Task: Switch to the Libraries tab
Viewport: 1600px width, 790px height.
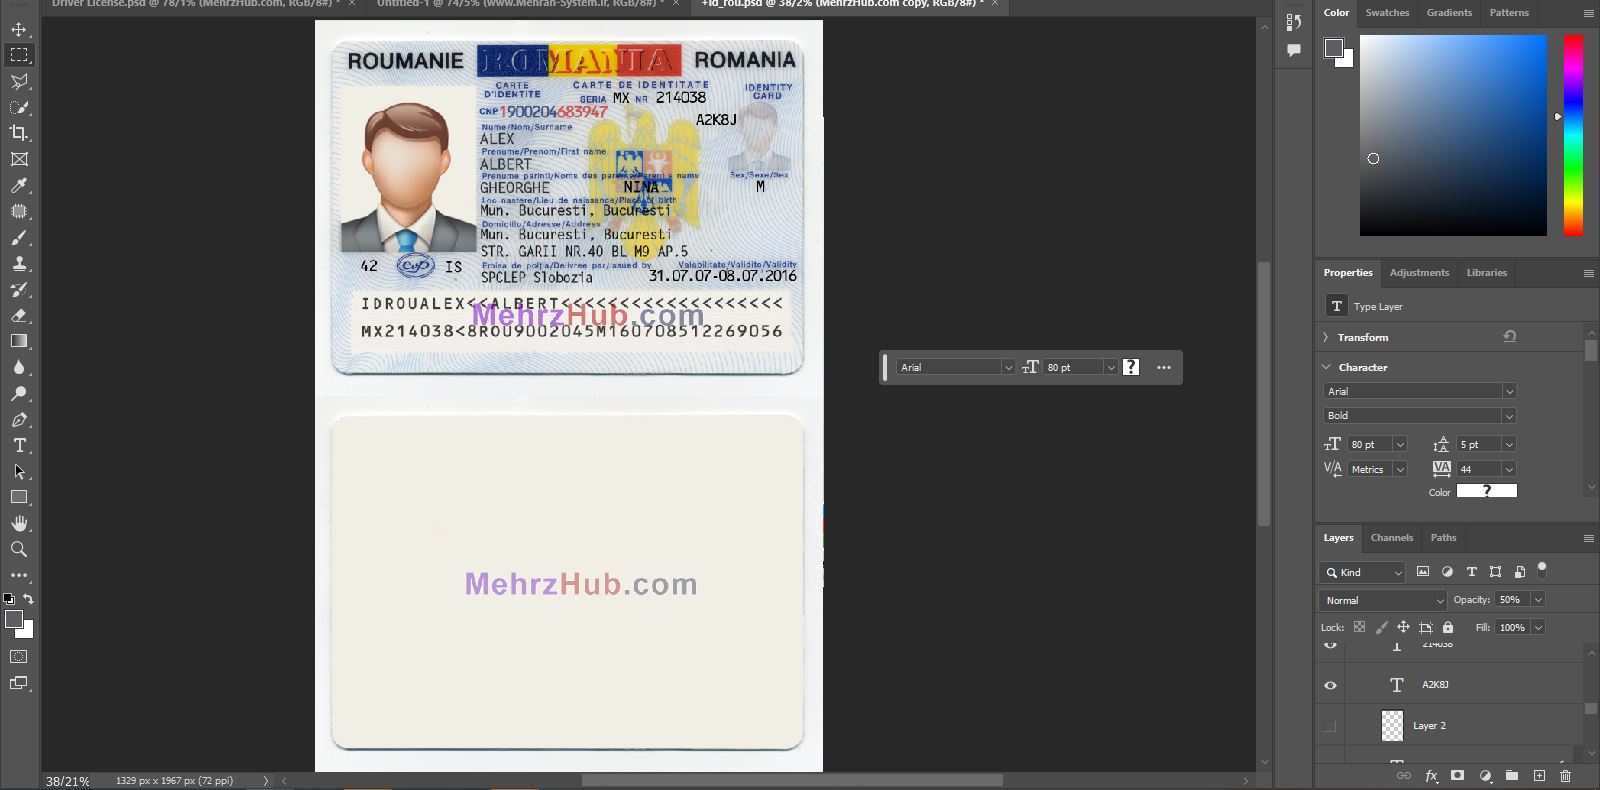Action: click(x=1486, y=273)
